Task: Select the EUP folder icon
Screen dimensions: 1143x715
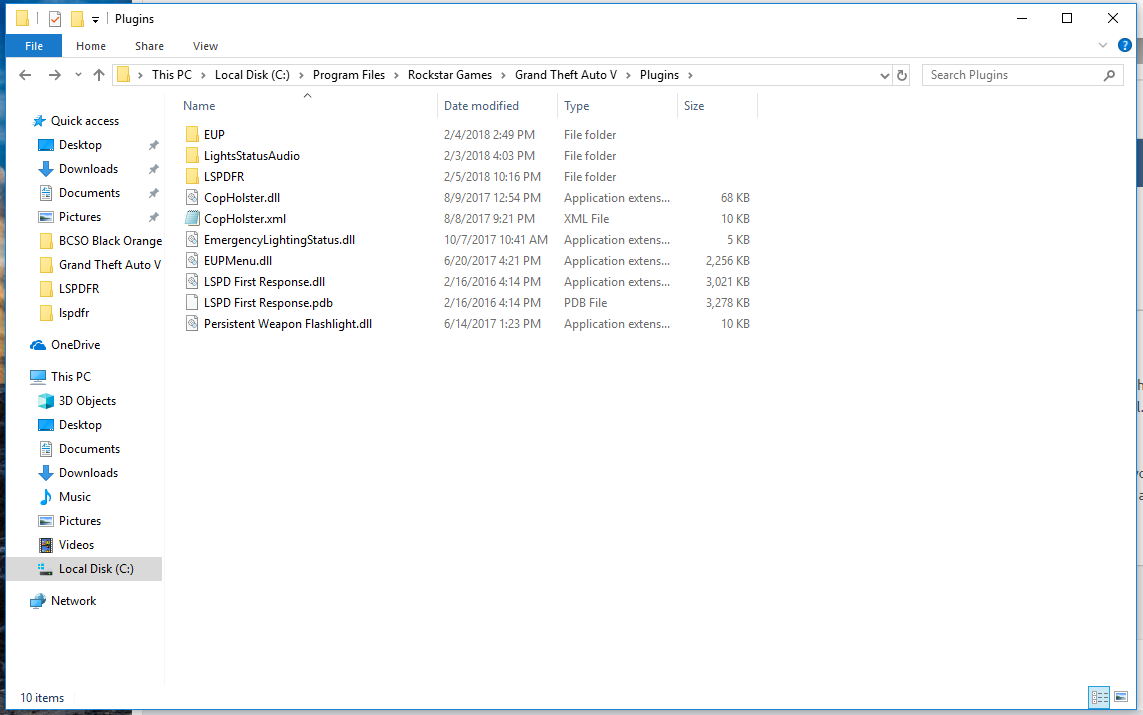Action: click(192, 135)
